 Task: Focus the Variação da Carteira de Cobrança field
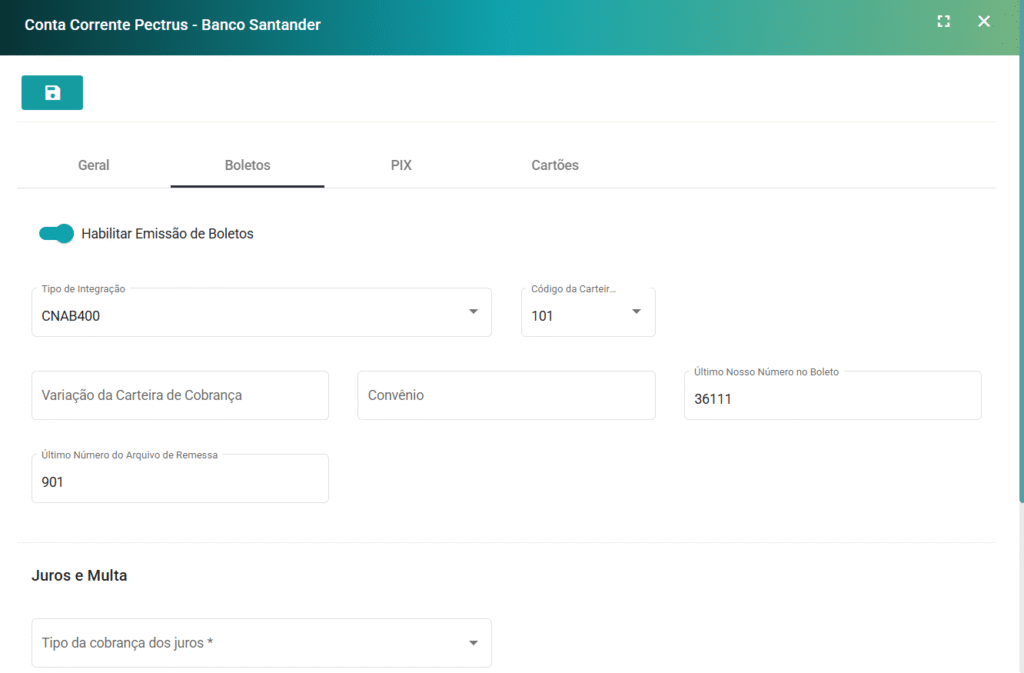click(x=180, y=395)
